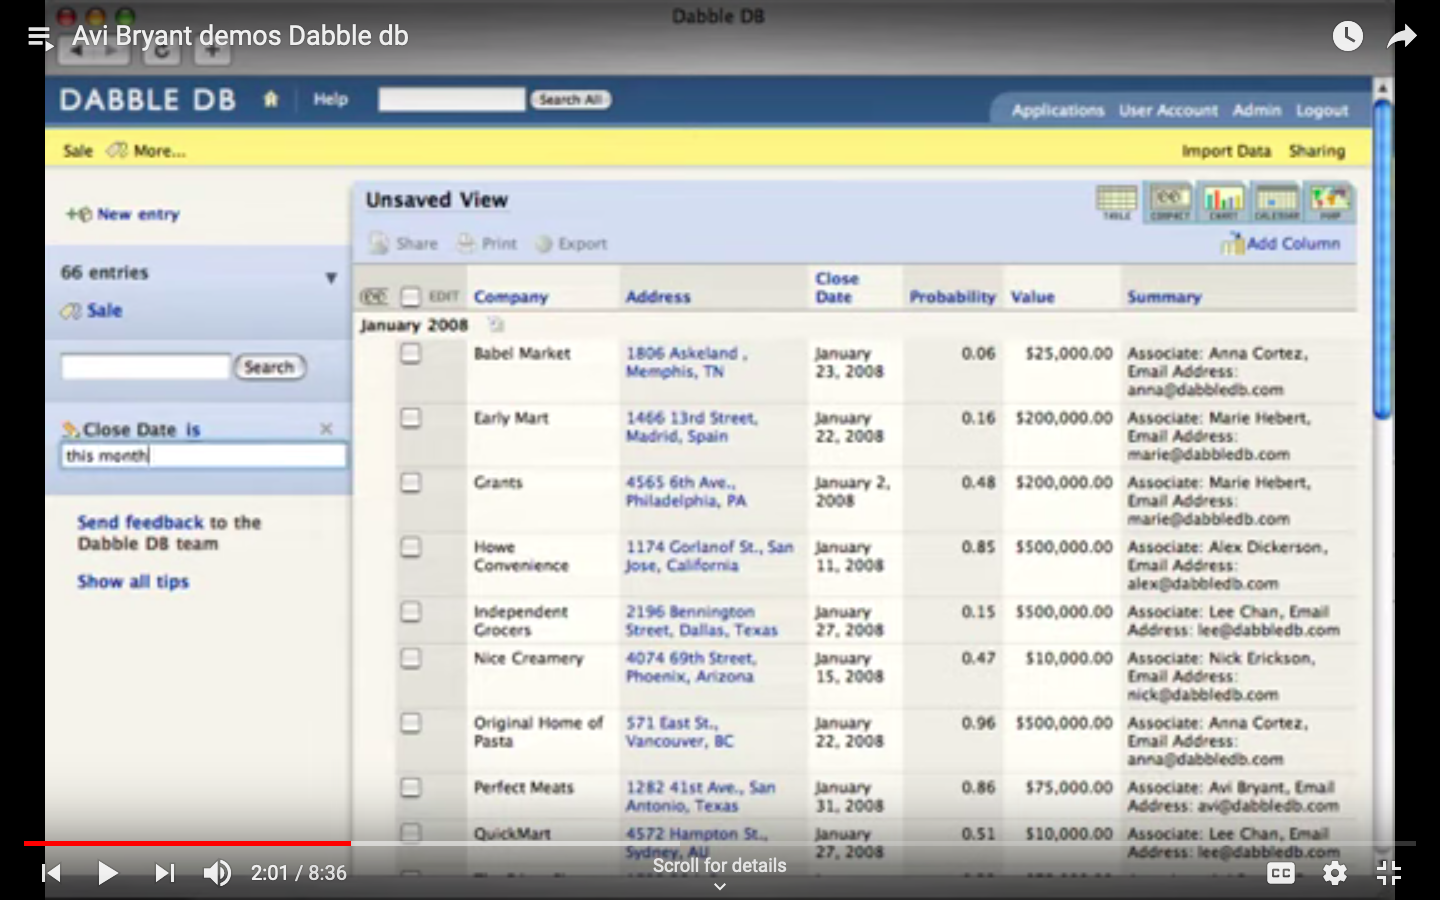Open video settings gear
Viewport: 1440px width, 900px height.
[1335, 873]
